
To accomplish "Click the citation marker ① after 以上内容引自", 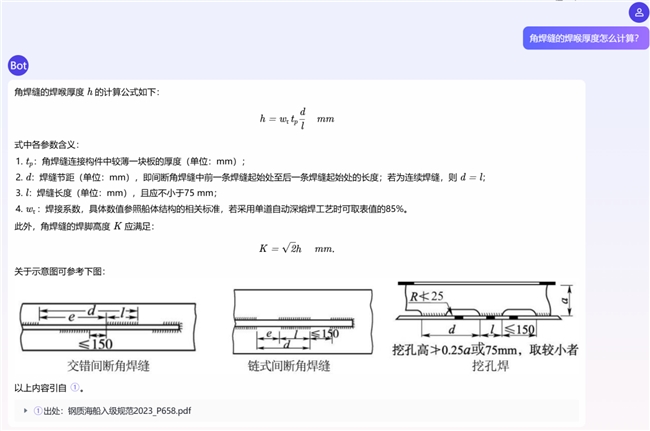I will pos(74,388).
